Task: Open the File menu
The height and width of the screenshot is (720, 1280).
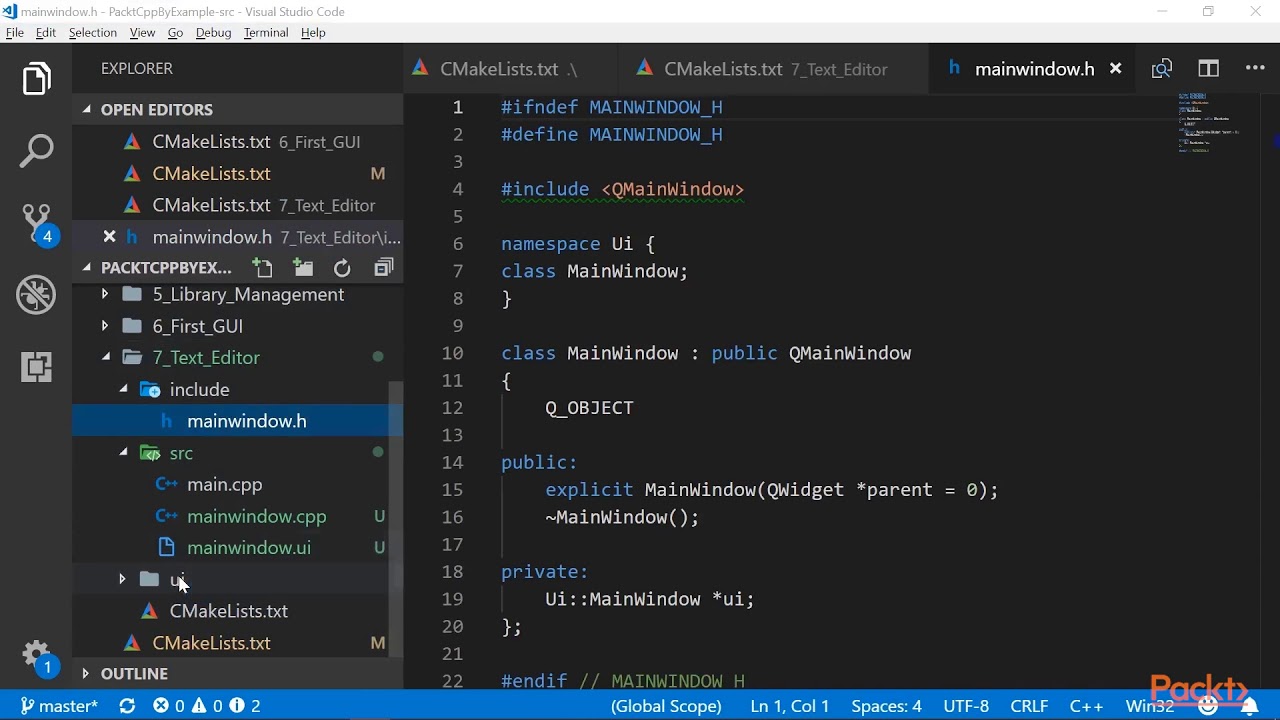Action: pyautogui.click(x=15, y=32)
